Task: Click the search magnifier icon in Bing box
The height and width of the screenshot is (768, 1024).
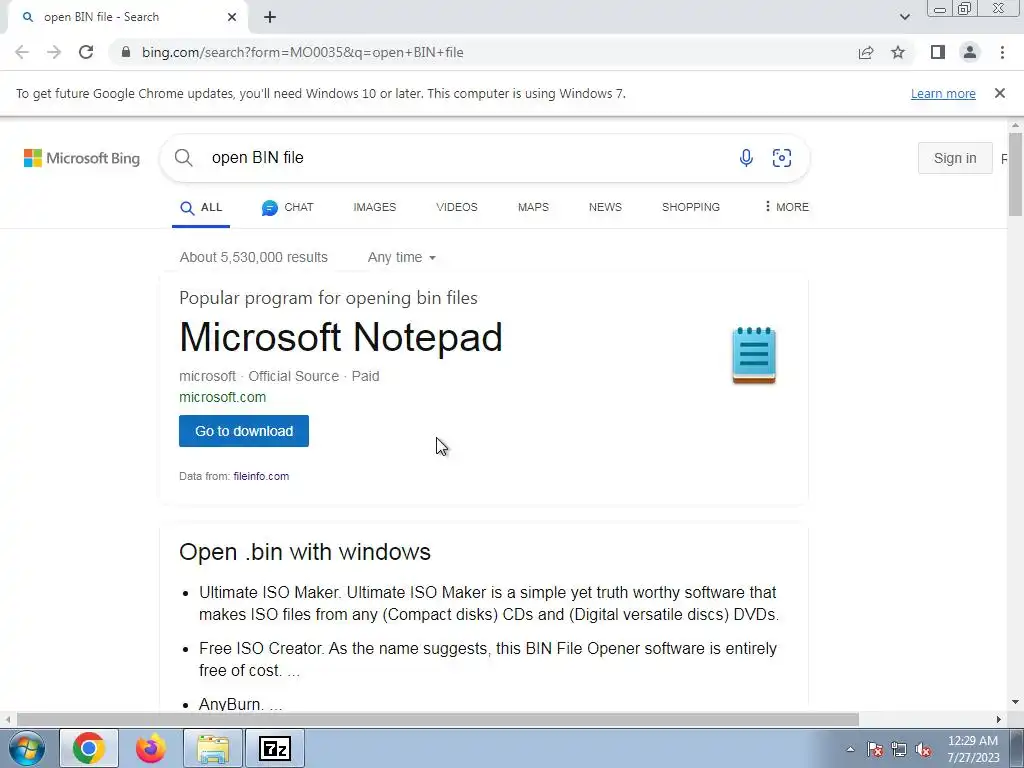Action: point(184,157)
